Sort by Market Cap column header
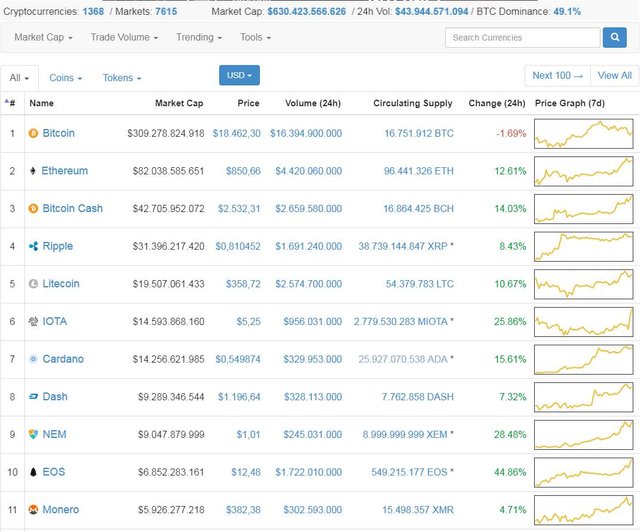640x532 pixels. tap(179, 103)
